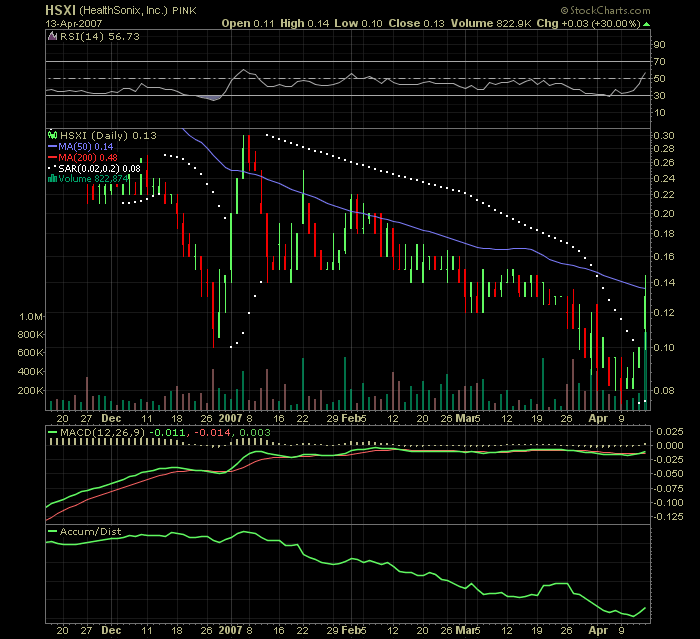Click the chart date 13-Apr-2007
The image size is (700, 639).
[74, 23]
